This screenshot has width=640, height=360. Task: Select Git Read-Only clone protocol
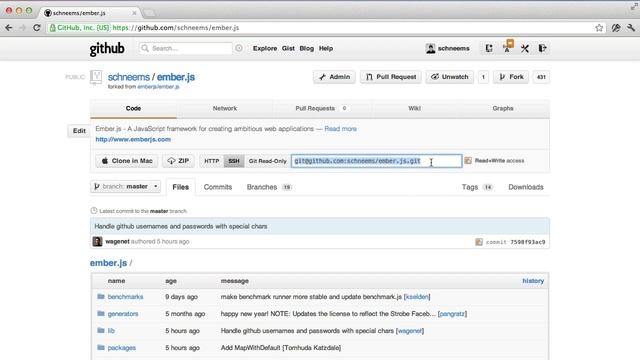pos(267,161)
